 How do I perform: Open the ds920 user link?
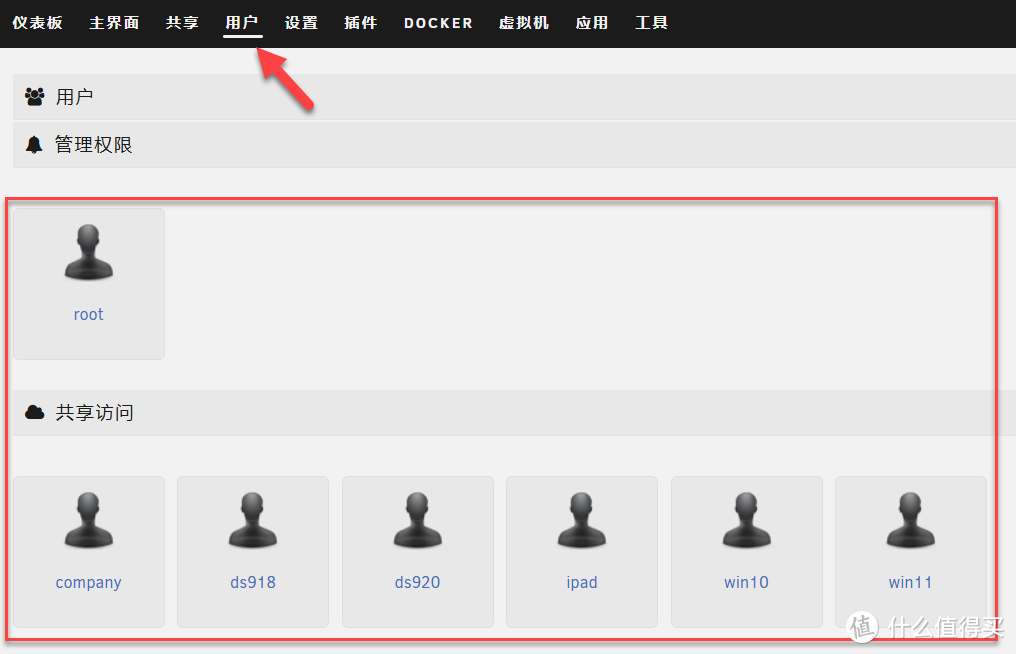click(417, 582)
